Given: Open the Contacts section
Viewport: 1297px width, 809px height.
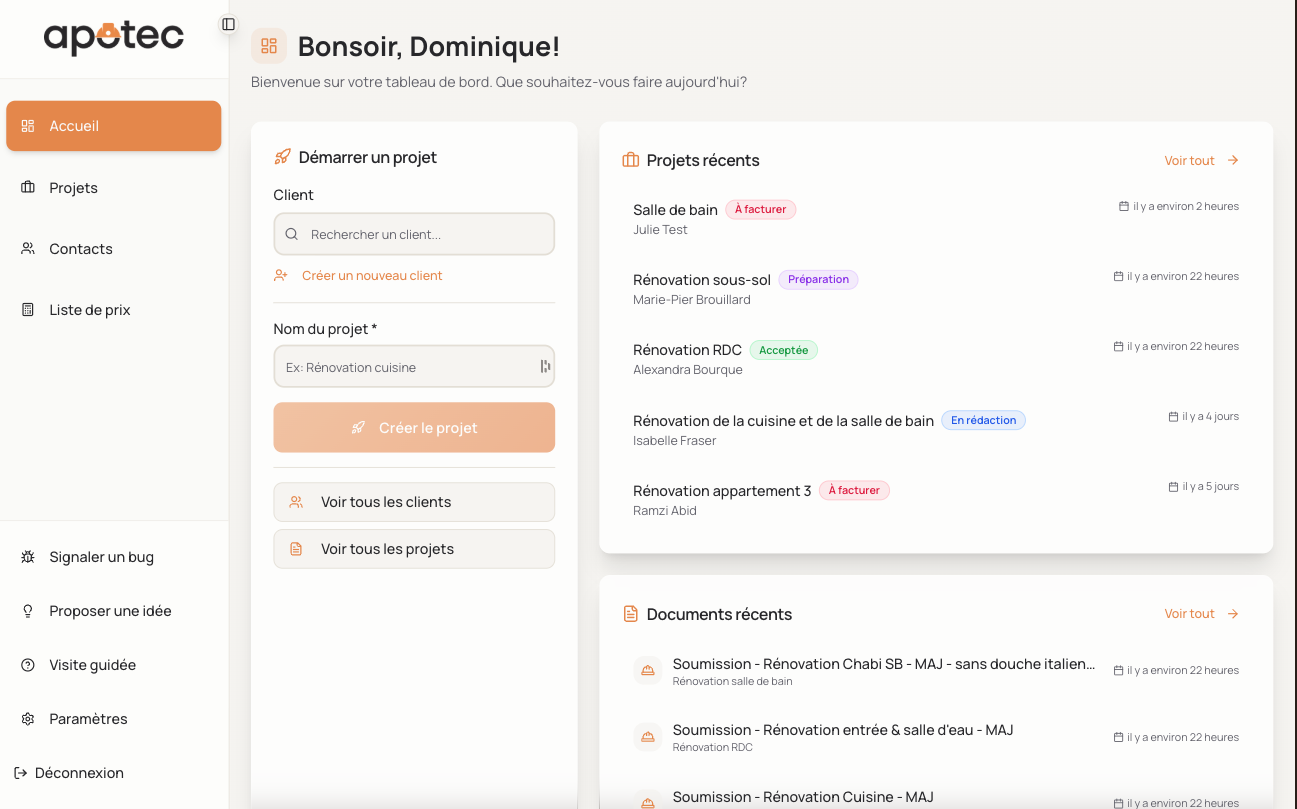Looking at the screenshot, I should coord(114,249).
